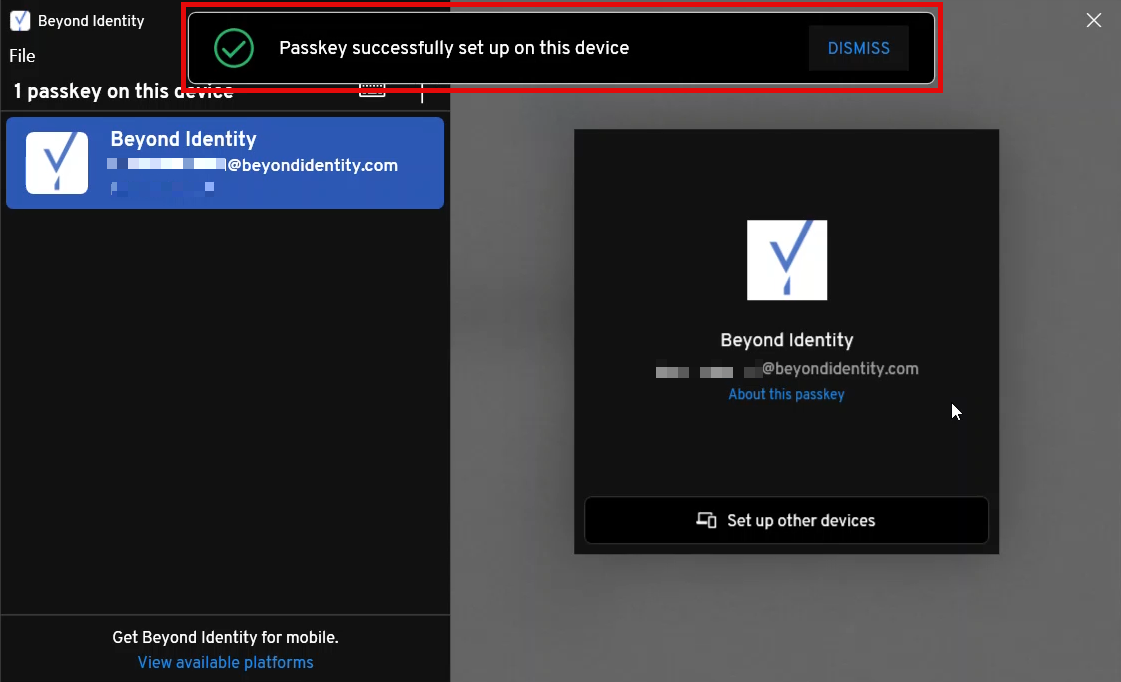
Task: Click the "1 passkey on this device" heading
Action: (x=123, y=92)
